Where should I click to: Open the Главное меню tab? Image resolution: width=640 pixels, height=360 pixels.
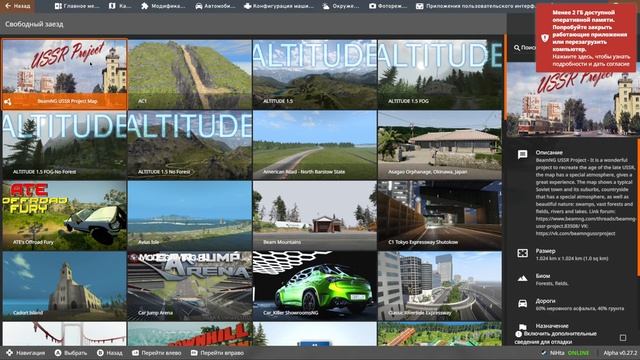76,6
